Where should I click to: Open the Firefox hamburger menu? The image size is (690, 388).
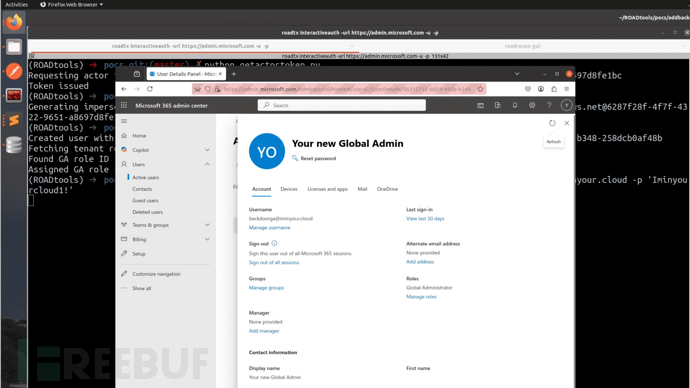pos(567,89)
